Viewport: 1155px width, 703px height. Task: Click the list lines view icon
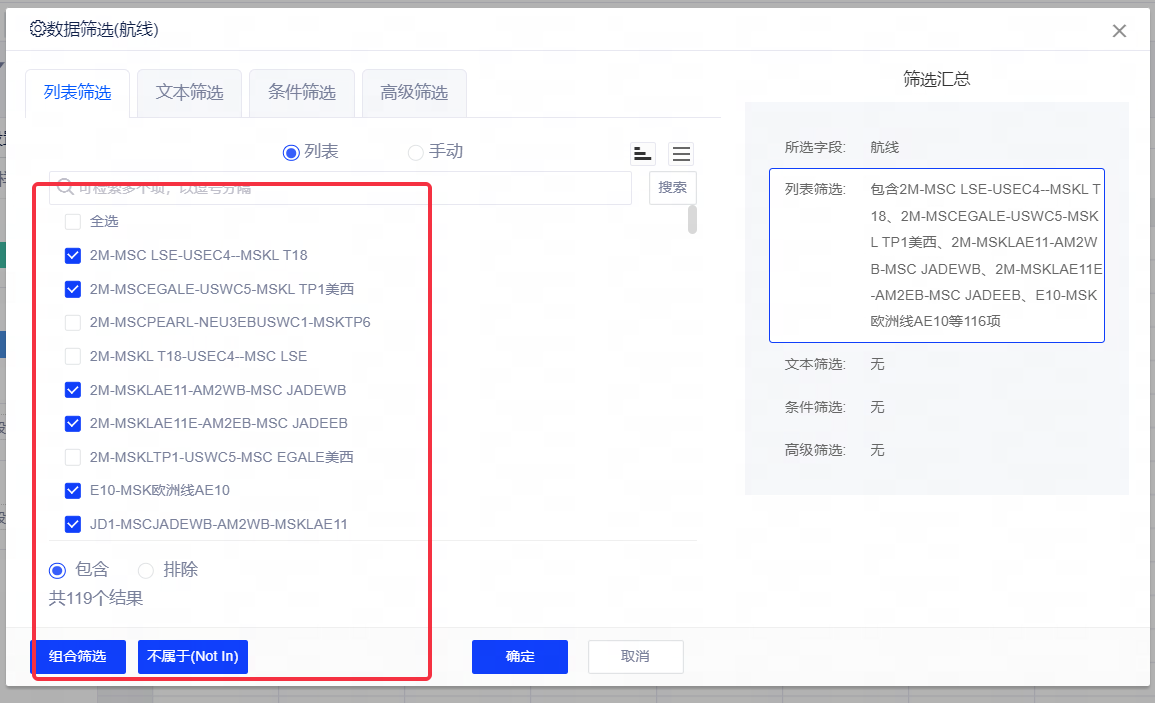coord(681,154)
